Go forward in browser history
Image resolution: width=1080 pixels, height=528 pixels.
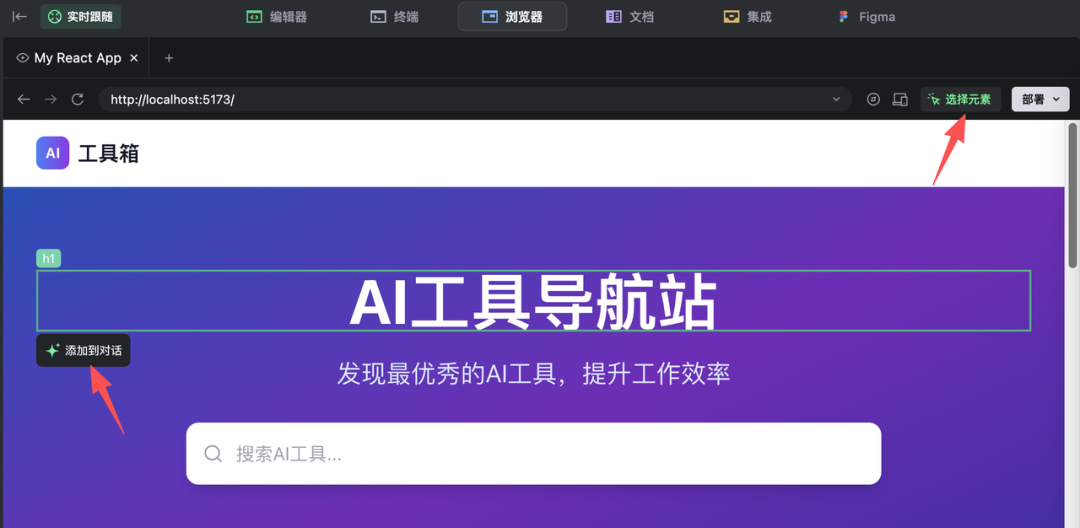pos(50,99)
